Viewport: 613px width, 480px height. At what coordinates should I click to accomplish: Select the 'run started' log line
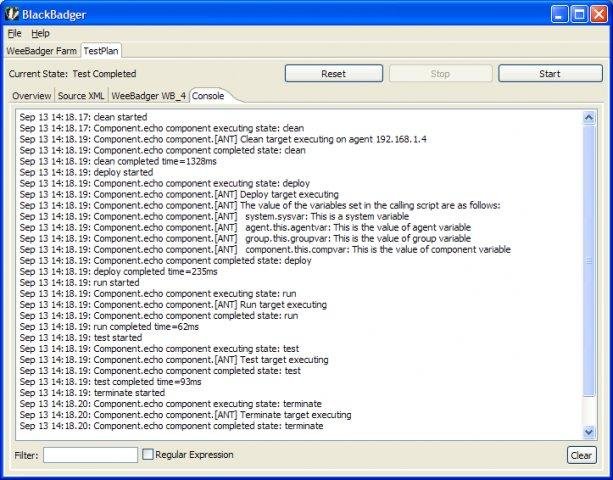click(x=79, y=282)
